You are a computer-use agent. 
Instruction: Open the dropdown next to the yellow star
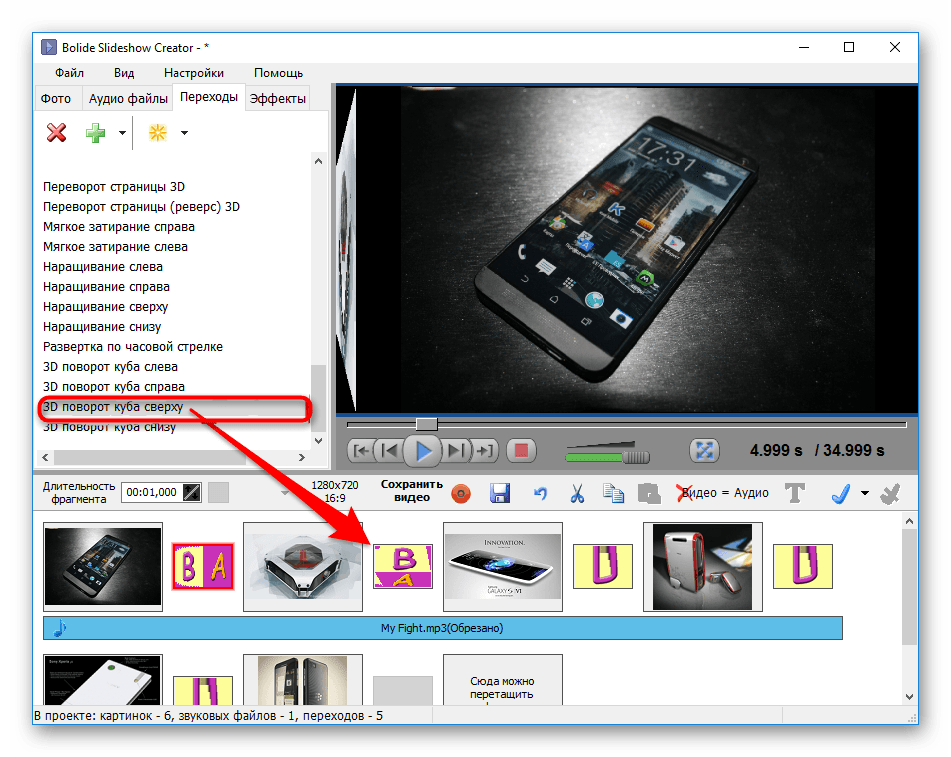184,132
